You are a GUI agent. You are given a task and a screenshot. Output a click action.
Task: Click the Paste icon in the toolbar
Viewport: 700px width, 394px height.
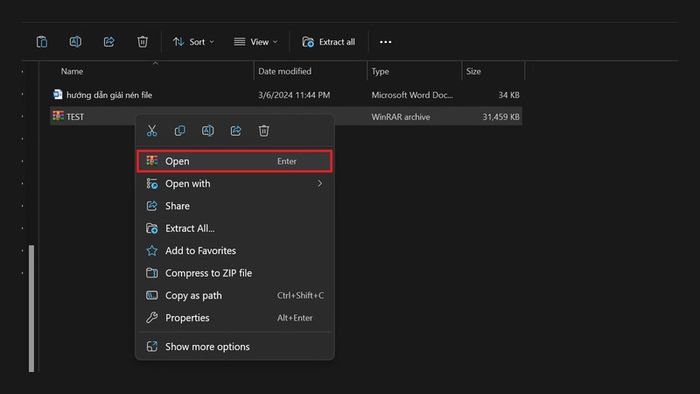coord(42,42)
